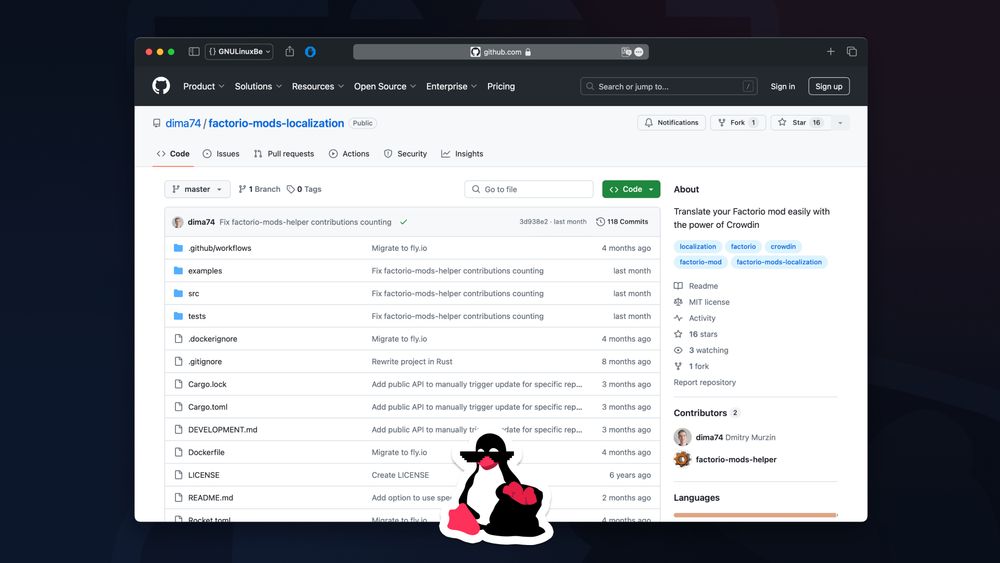Viewport: 1000px width, 563px height.
Task: Open the Dockerfile file
Action: tap(206, 452)
